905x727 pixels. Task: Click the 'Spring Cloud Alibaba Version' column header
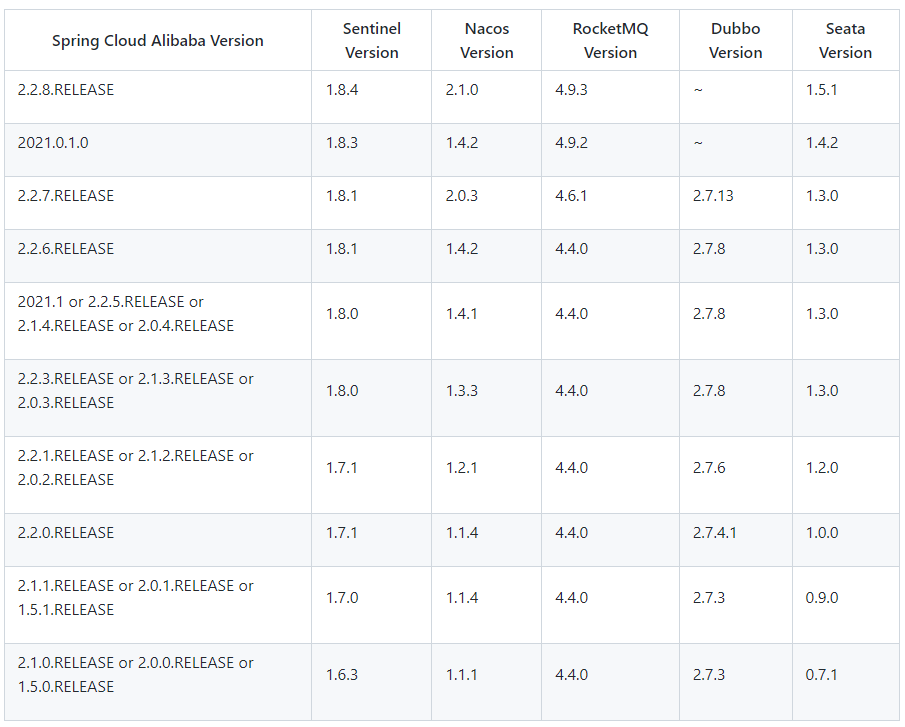tap(158, 41)
